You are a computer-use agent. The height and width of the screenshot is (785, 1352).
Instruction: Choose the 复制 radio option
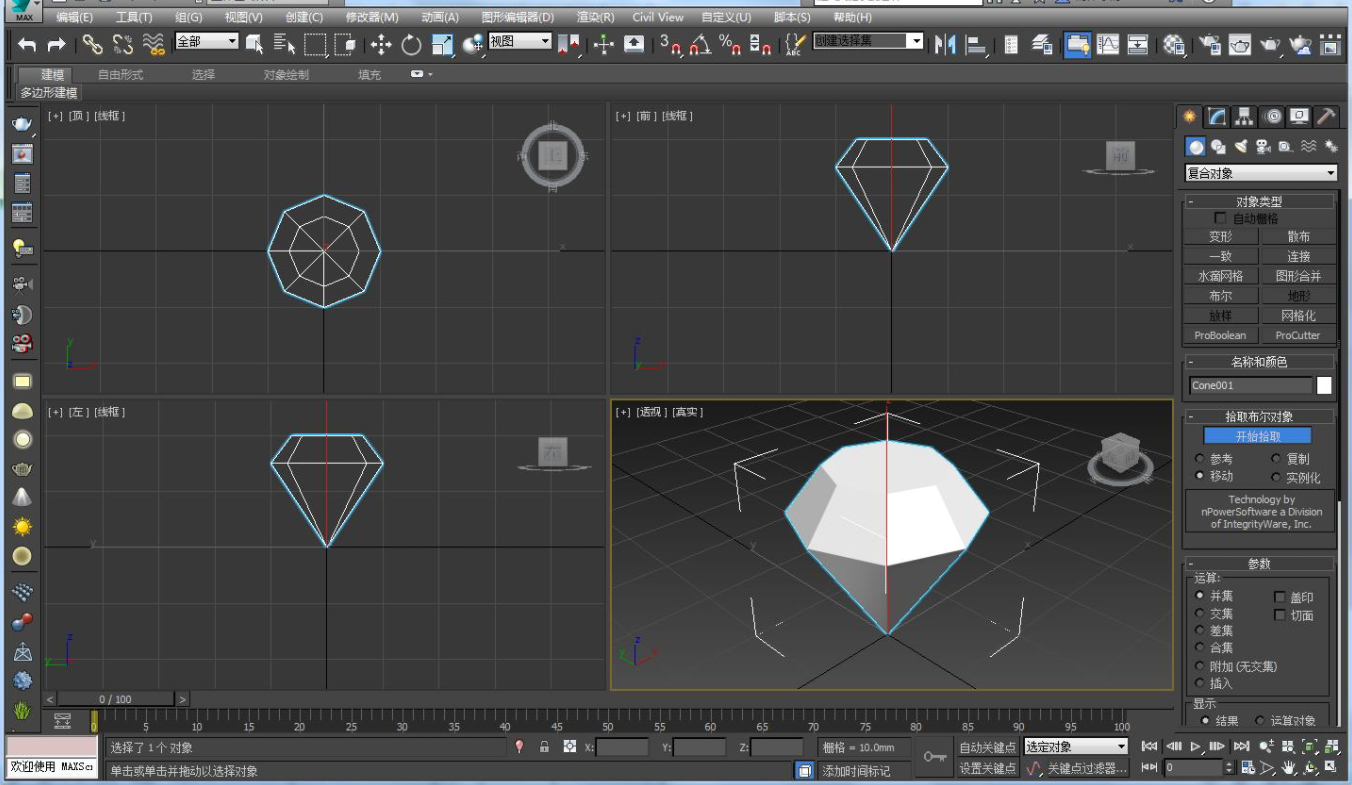pos(1276,459)
